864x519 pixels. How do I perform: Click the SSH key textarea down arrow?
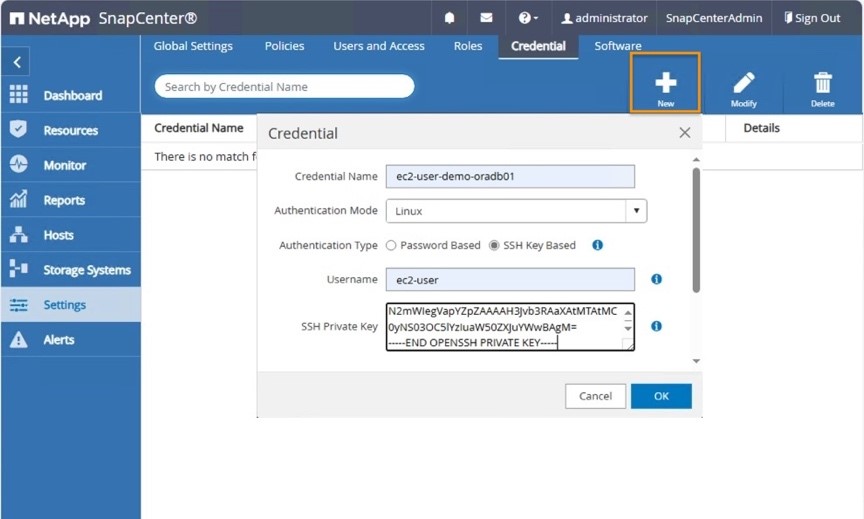(628, 329)
